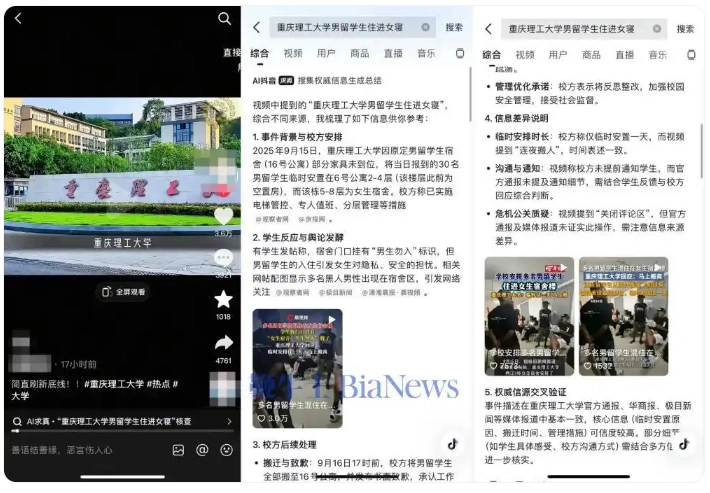Go back using the arrow on video screen

[x=18, y=19]
